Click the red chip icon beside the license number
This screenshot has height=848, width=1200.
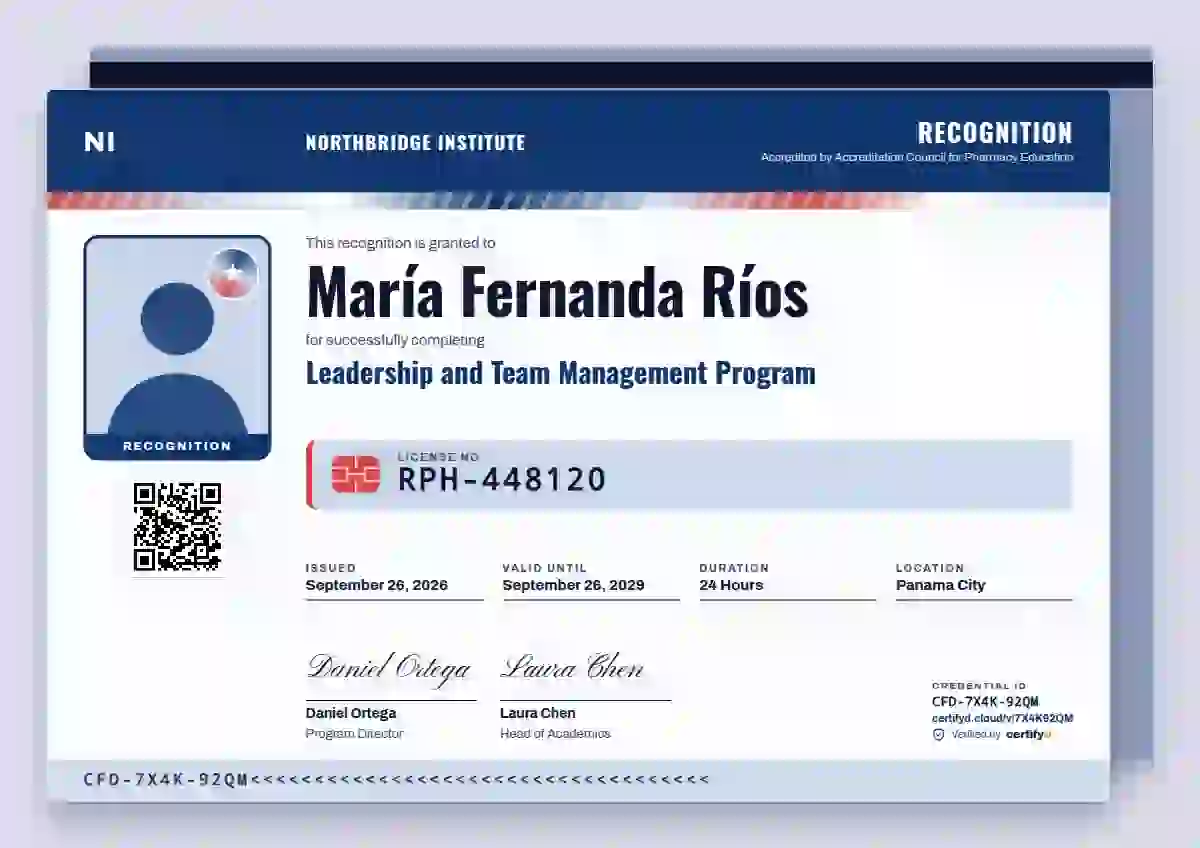click(x=355, y=474)
